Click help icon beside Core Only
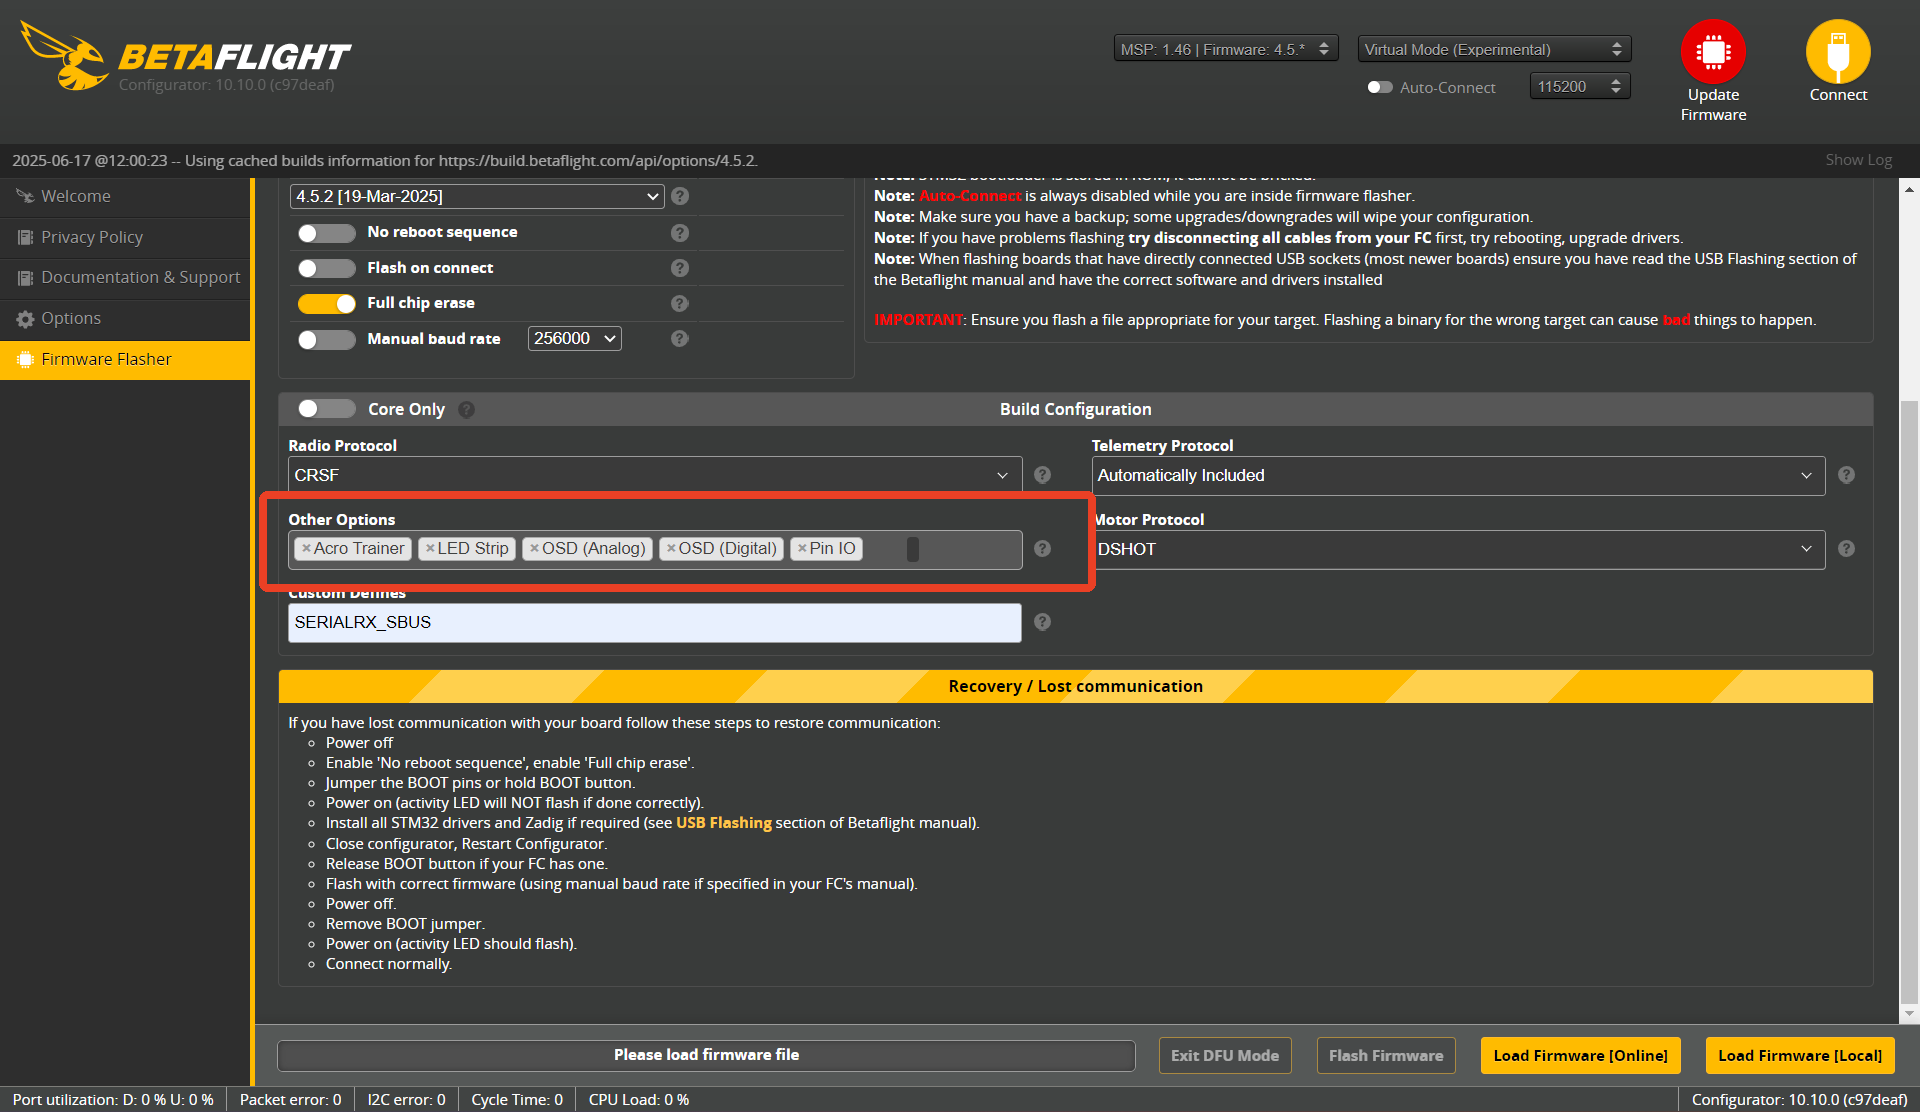This screenshot has width=1920, height=1112. click(467, 409)
